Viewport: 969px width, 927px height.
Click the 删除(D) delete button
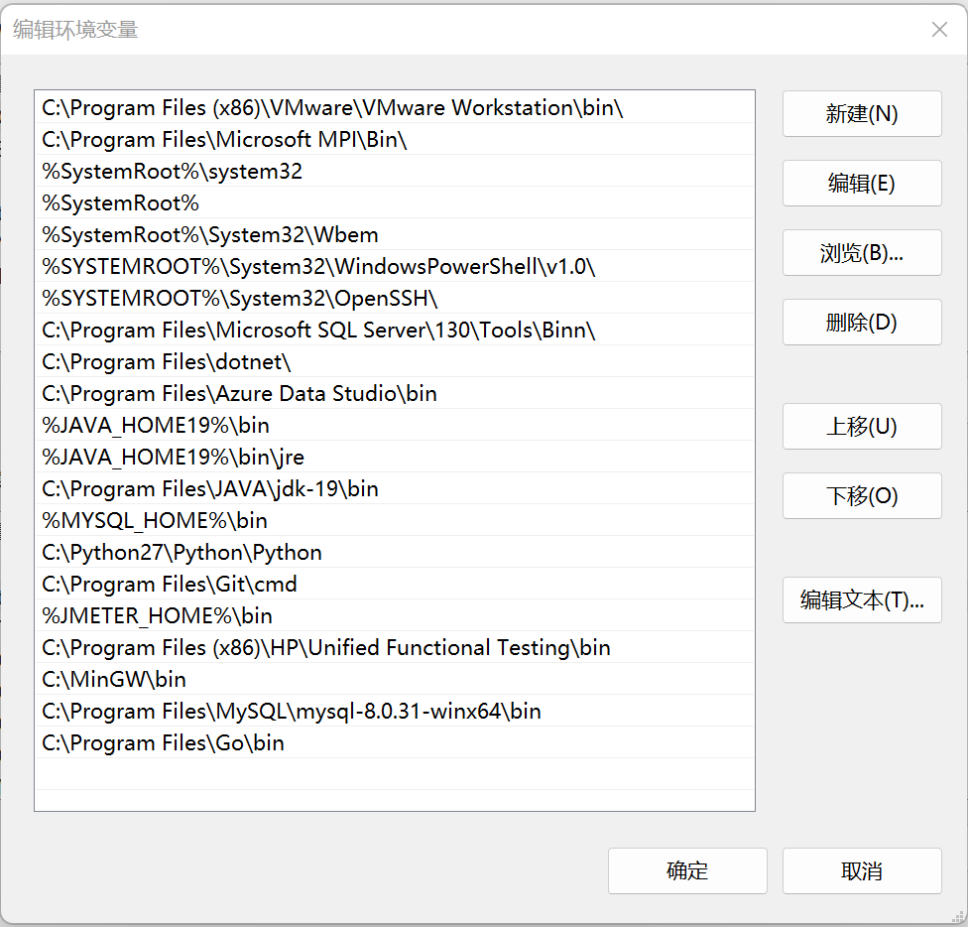click(861, 323)
